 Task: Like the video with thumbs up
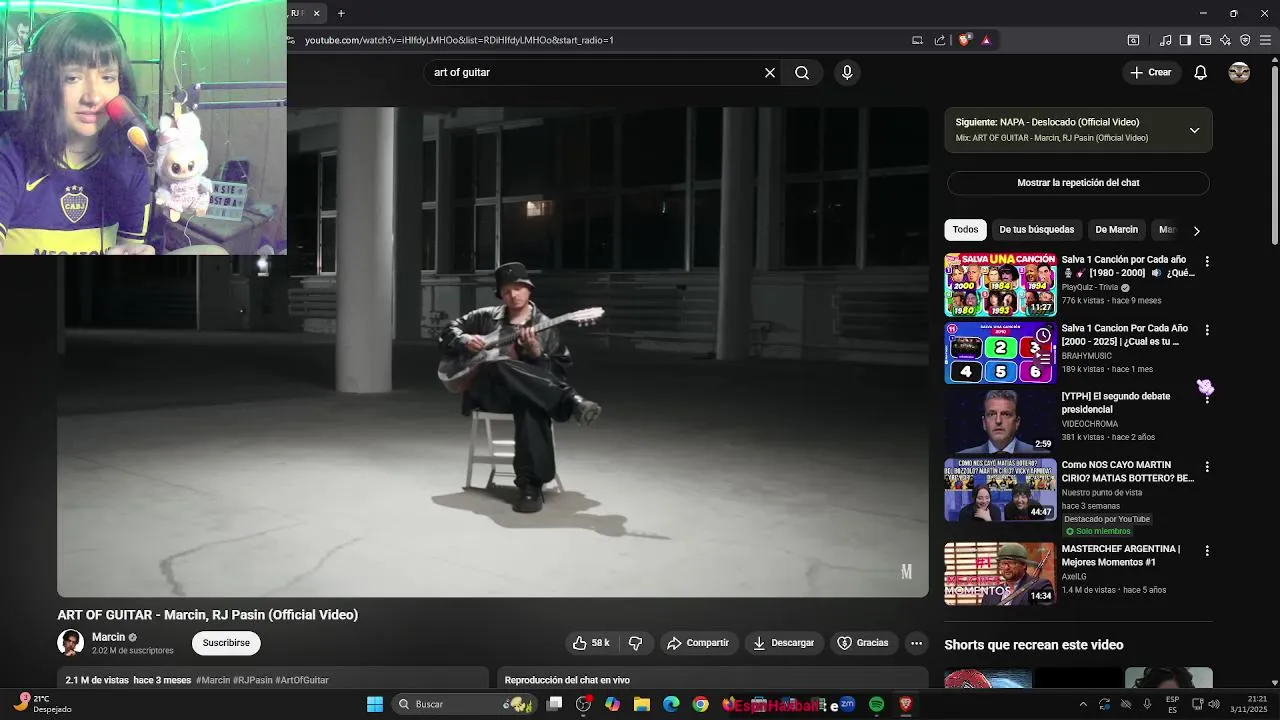tap(590, 643)
